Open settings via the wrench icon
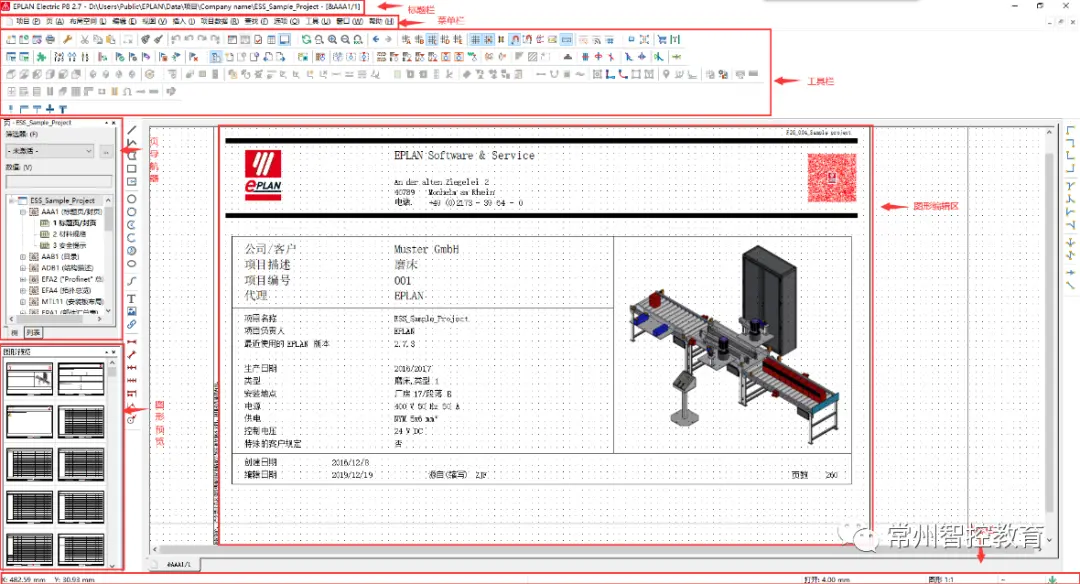The image size is (1080, 584). 67,39
